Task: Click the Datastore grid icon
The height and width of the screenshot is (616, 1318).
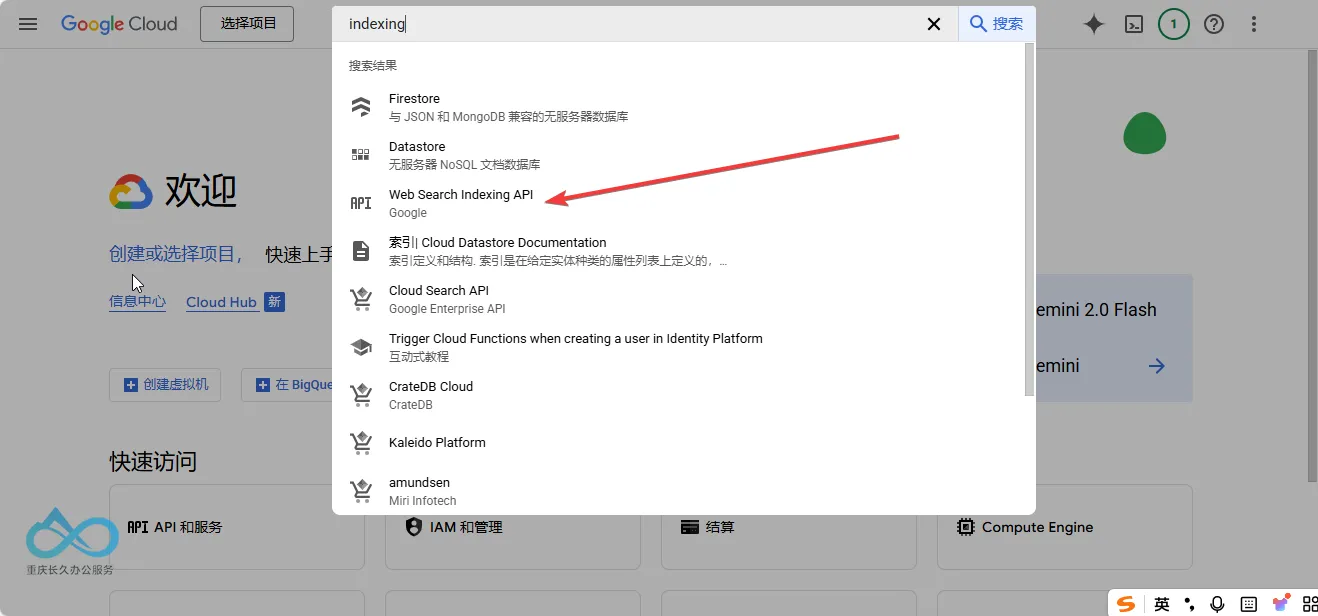Action: 361,155
